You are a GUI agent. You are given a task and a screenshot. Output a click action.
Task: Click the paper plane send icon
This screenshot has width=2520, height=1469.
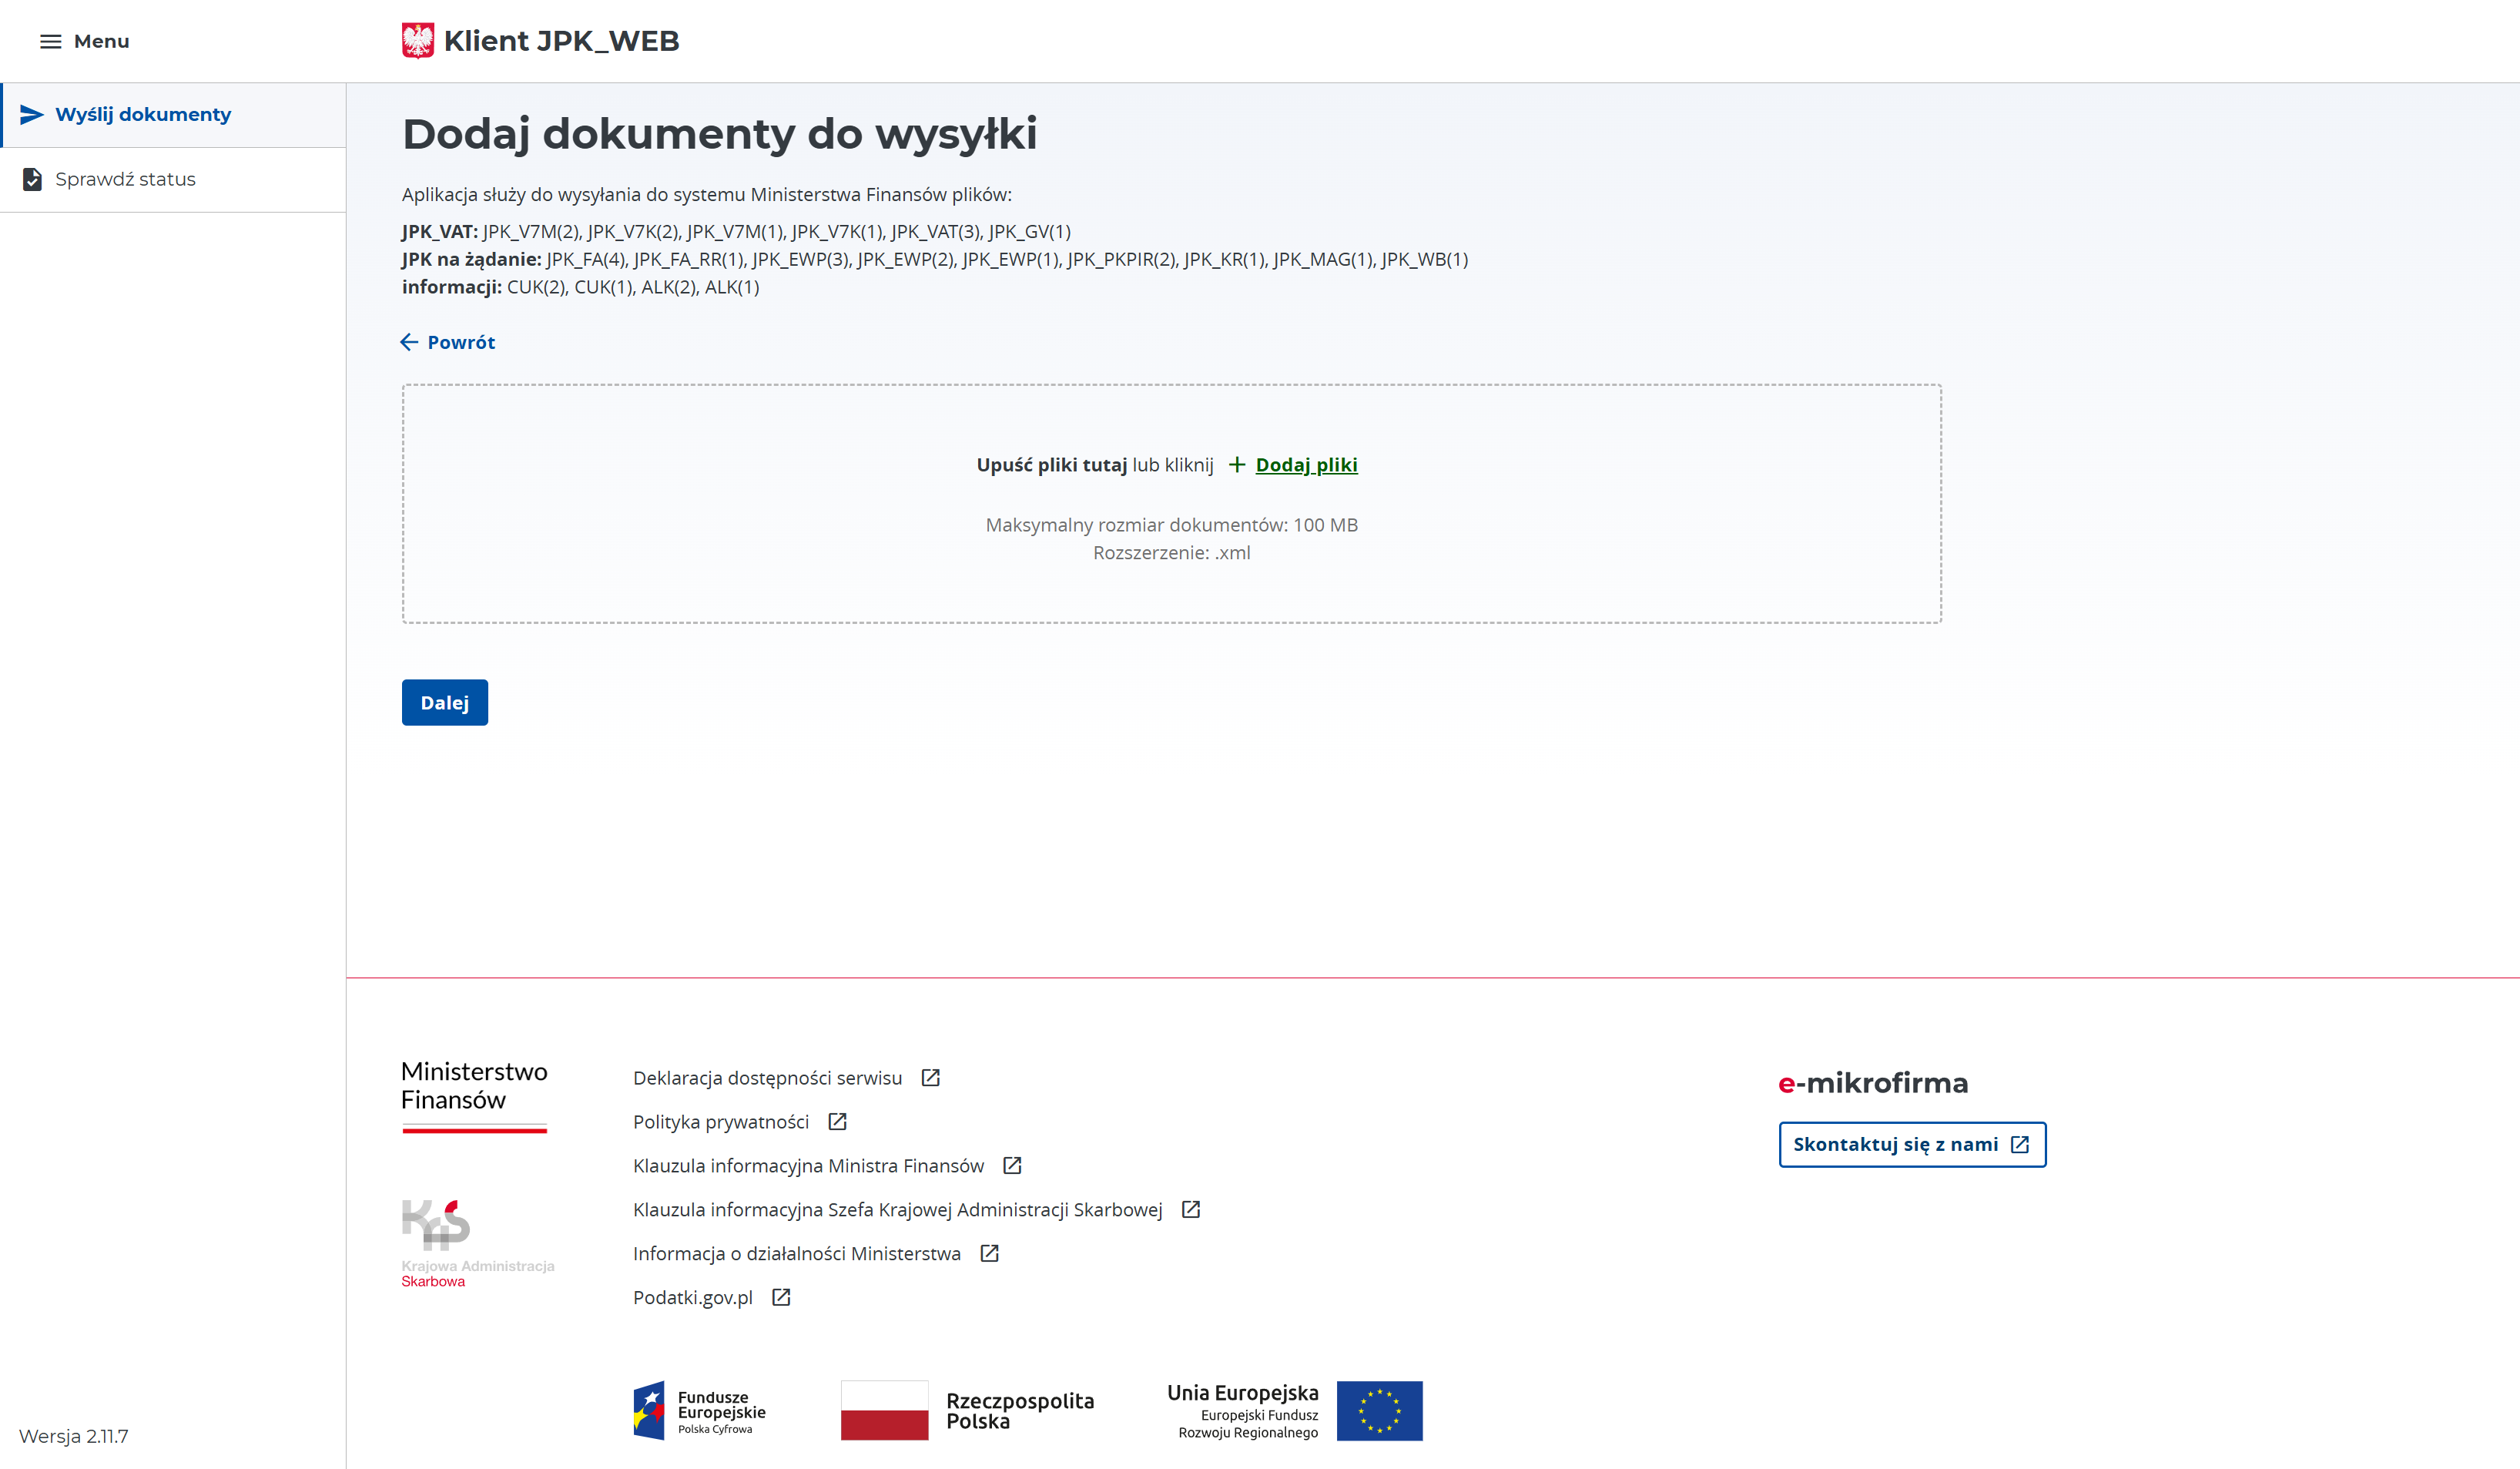(32, 114)
